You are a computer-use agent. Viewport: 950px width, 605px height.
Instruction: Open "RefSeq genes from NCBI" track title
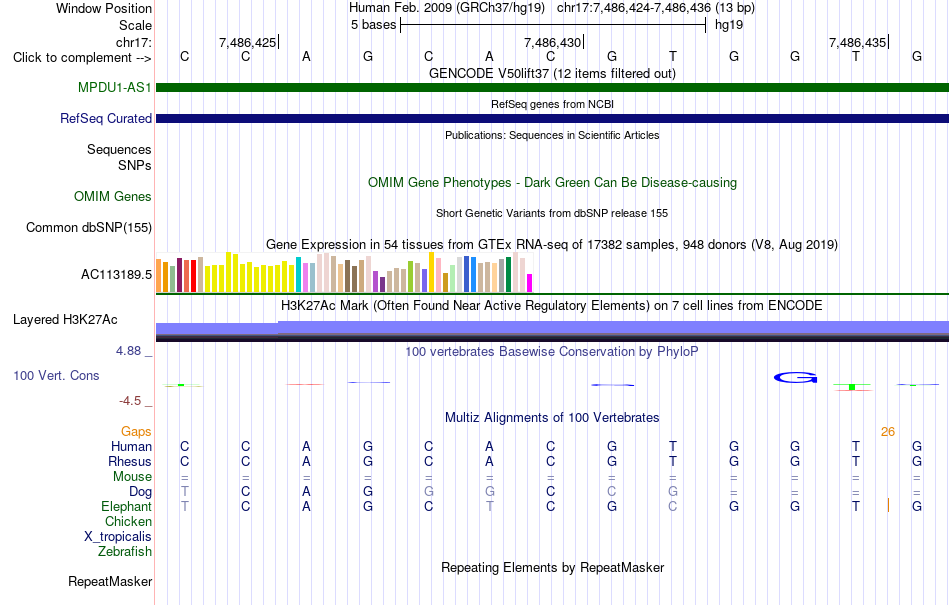point(552,104)
